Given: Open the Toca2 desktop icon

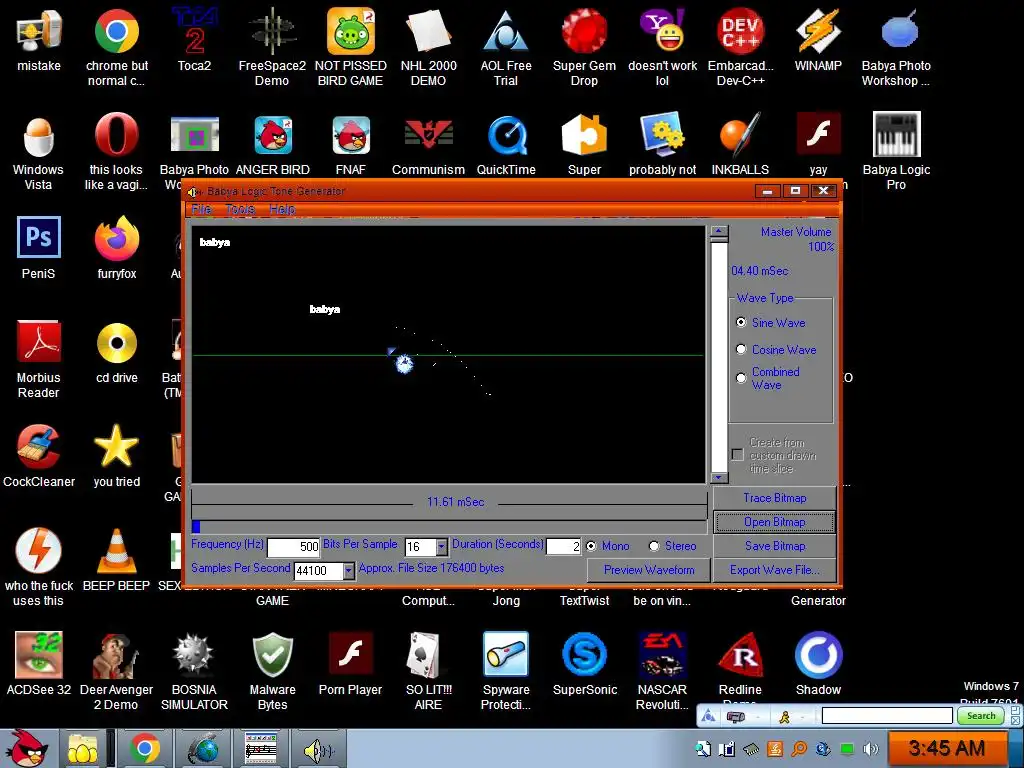Looking at the screenshot, I should [194, 39].
